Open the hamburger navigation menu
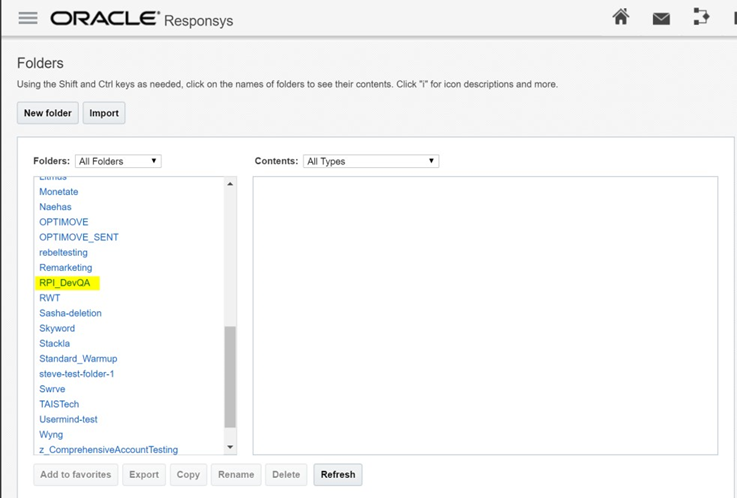This screenshot has height=498, width=737. tap(28, 18)
